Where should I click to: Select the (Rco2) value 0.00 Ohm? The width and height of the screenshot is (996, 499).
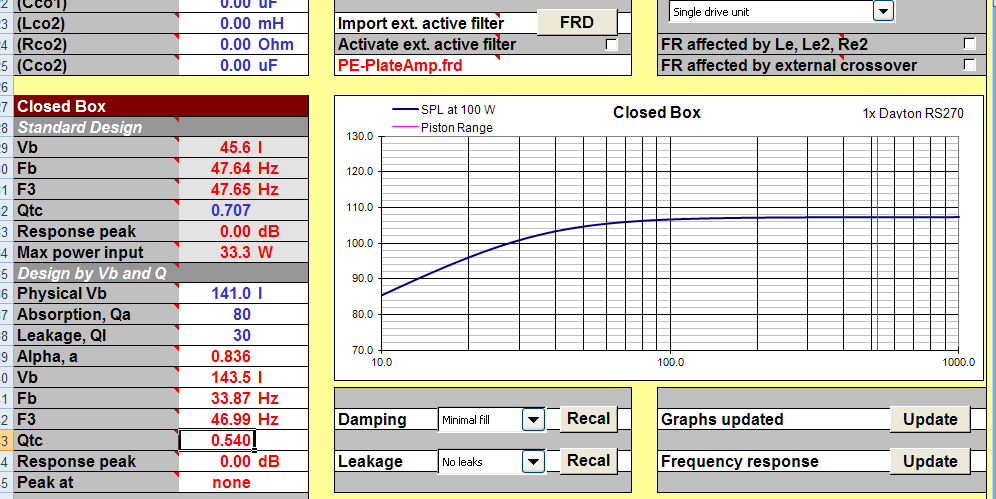click(x=243, y=45)
